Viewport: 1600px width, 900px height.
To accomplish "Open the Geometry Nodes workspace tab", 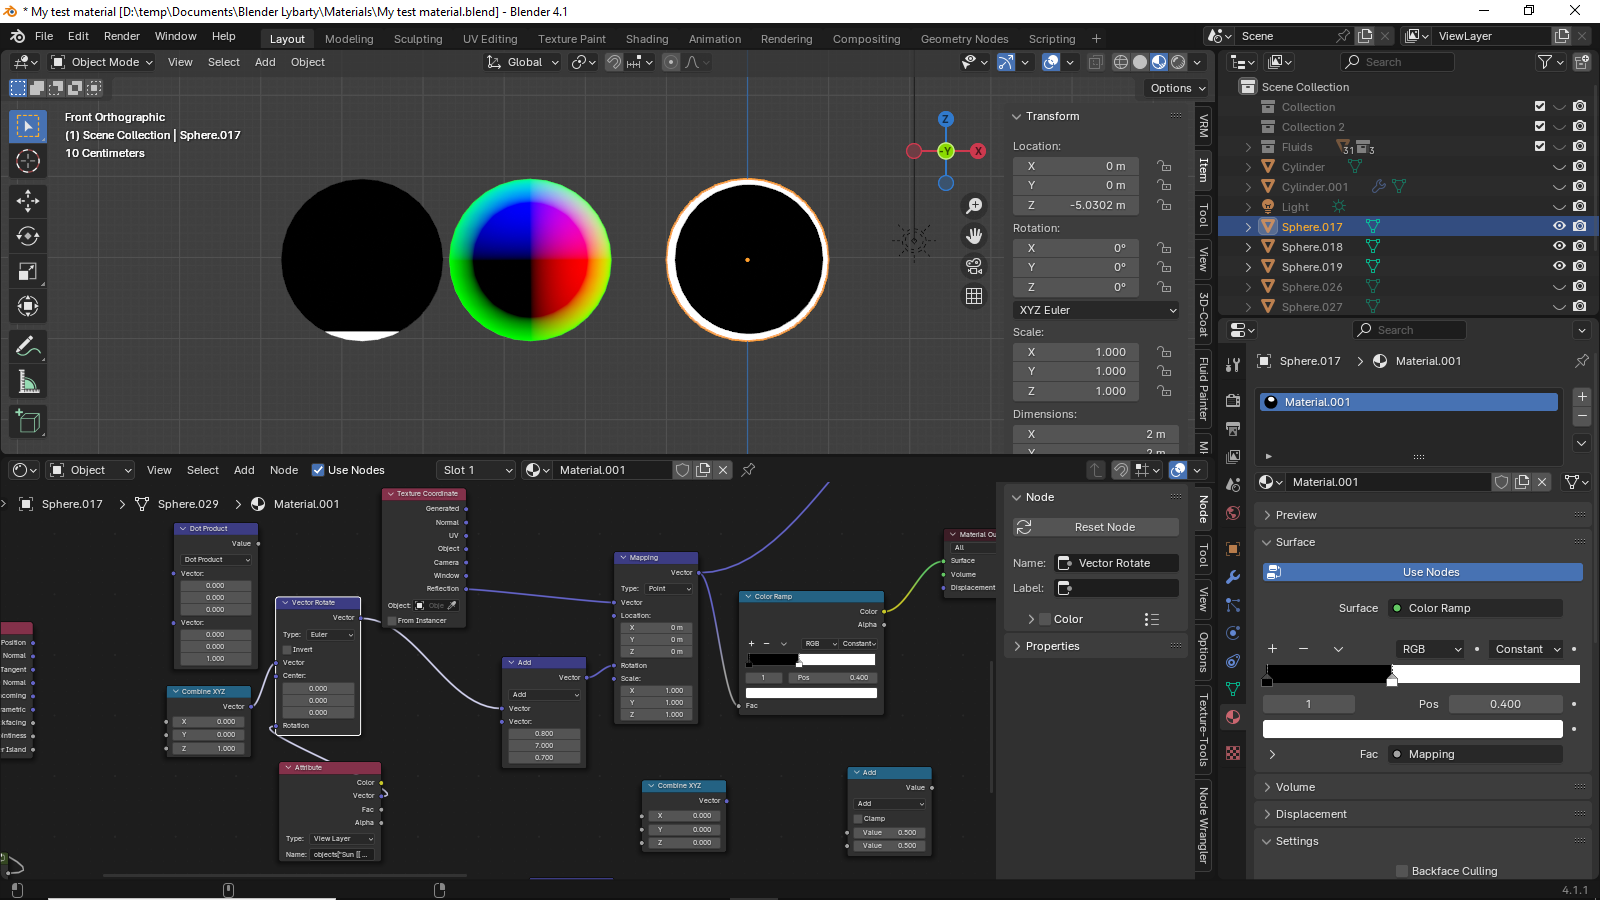I will [964, 39].
